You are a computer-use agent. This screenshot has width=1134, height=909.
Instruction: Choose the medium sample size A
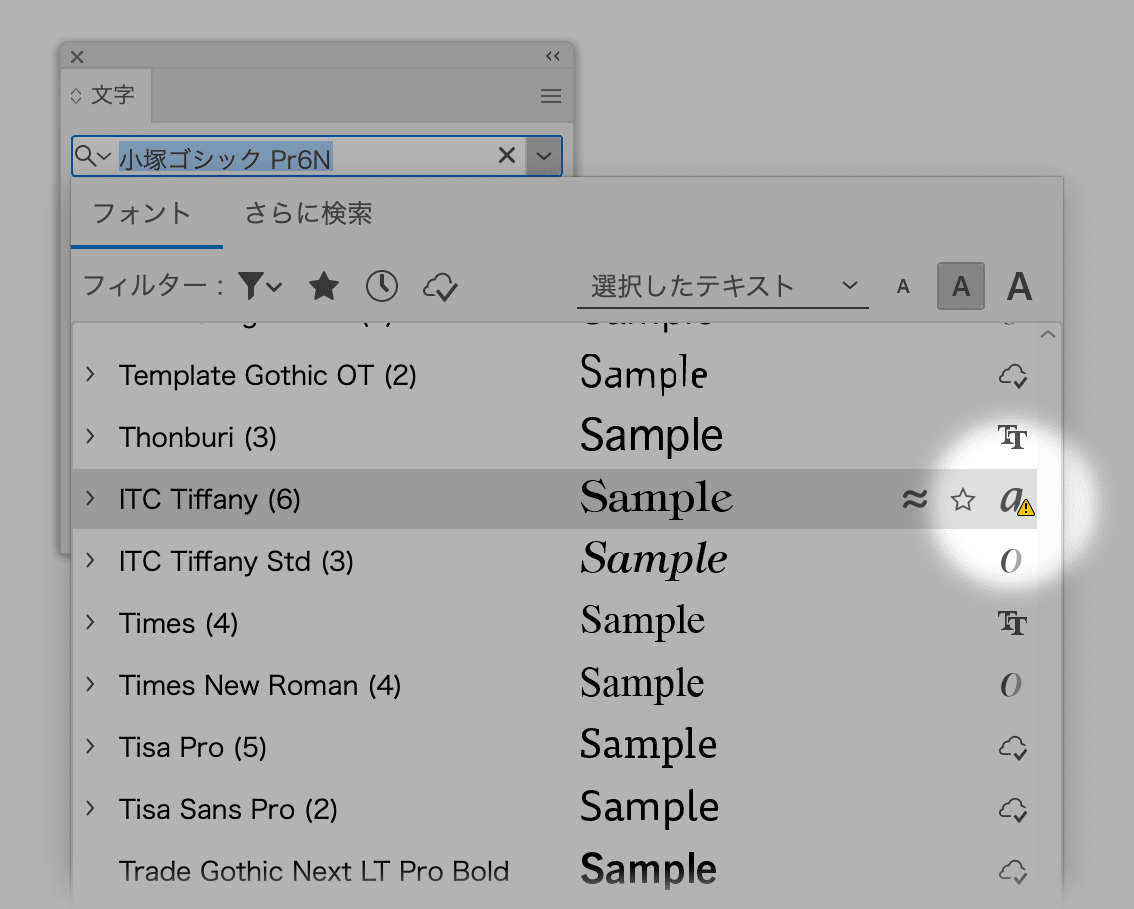[960, 286]
